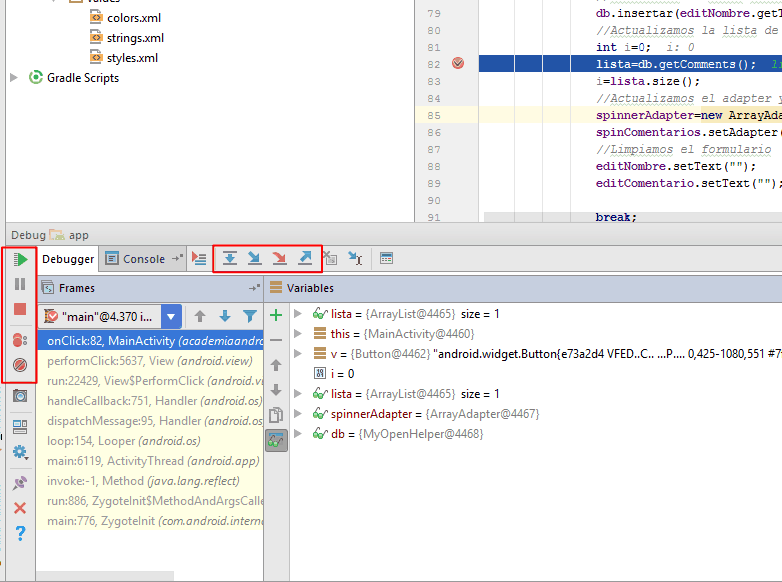The height and width of the screenshot is (582, 782).
Task: Close debug tab with red X
Action: tap(20, 508)
